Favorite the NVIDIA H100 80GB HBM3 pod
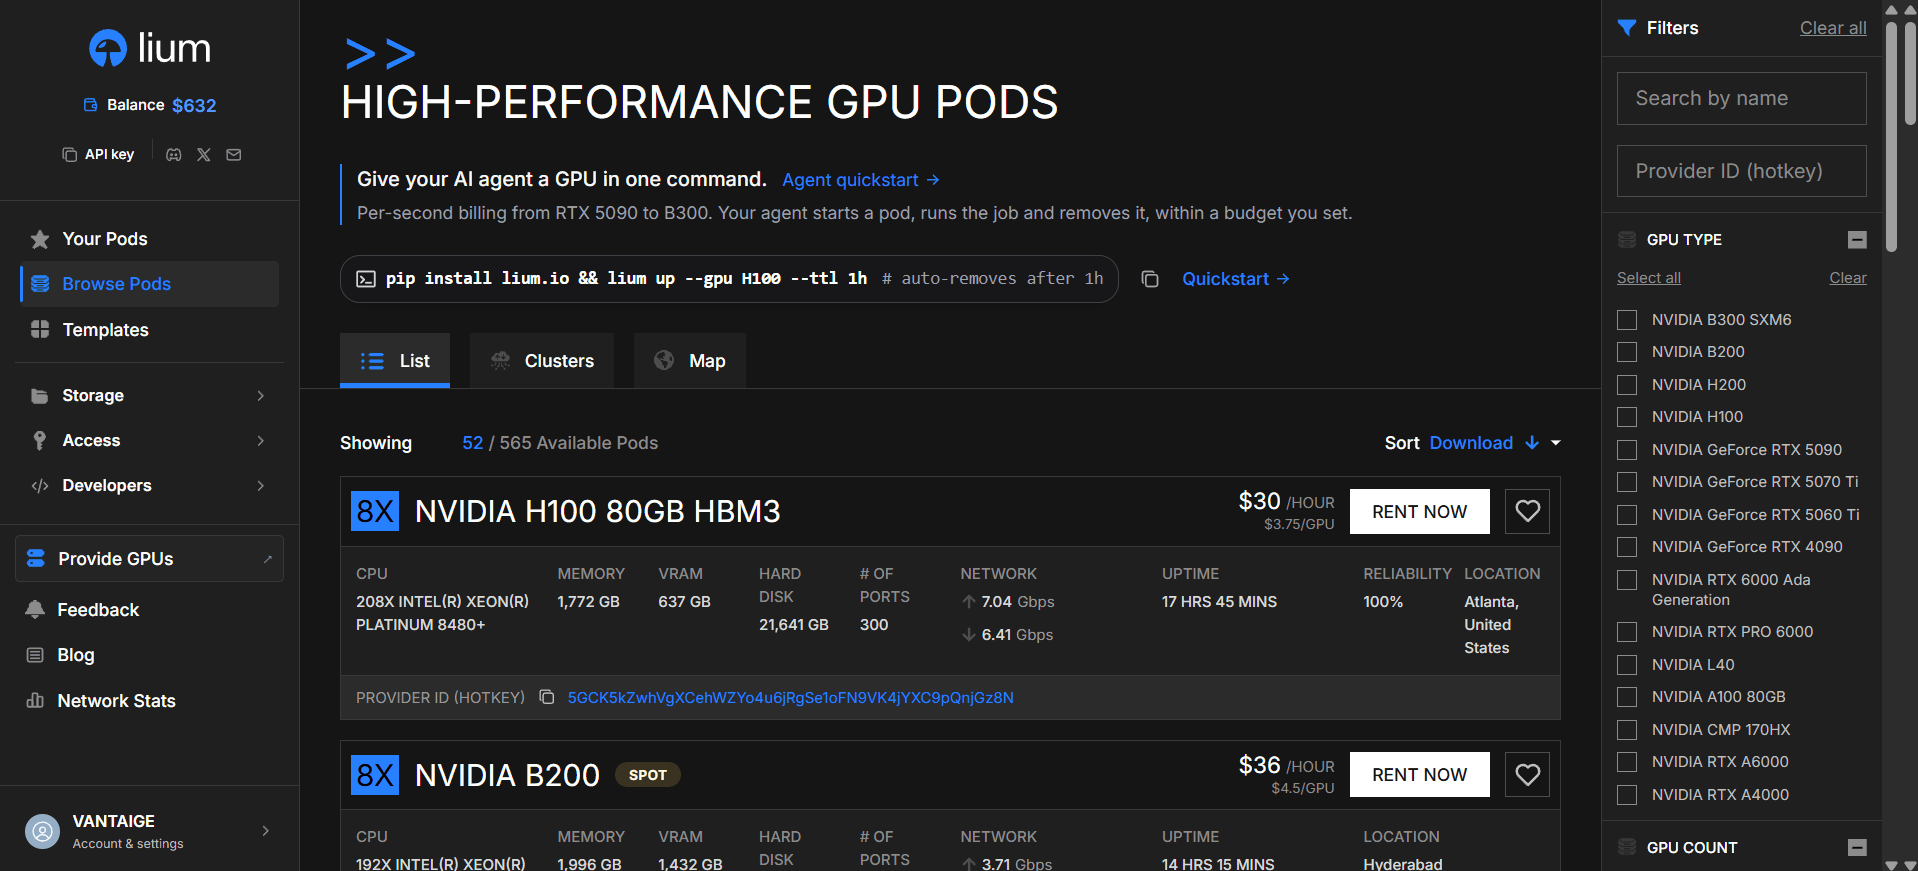Viewport: 1918px width, 871px height. point(1528,511)
